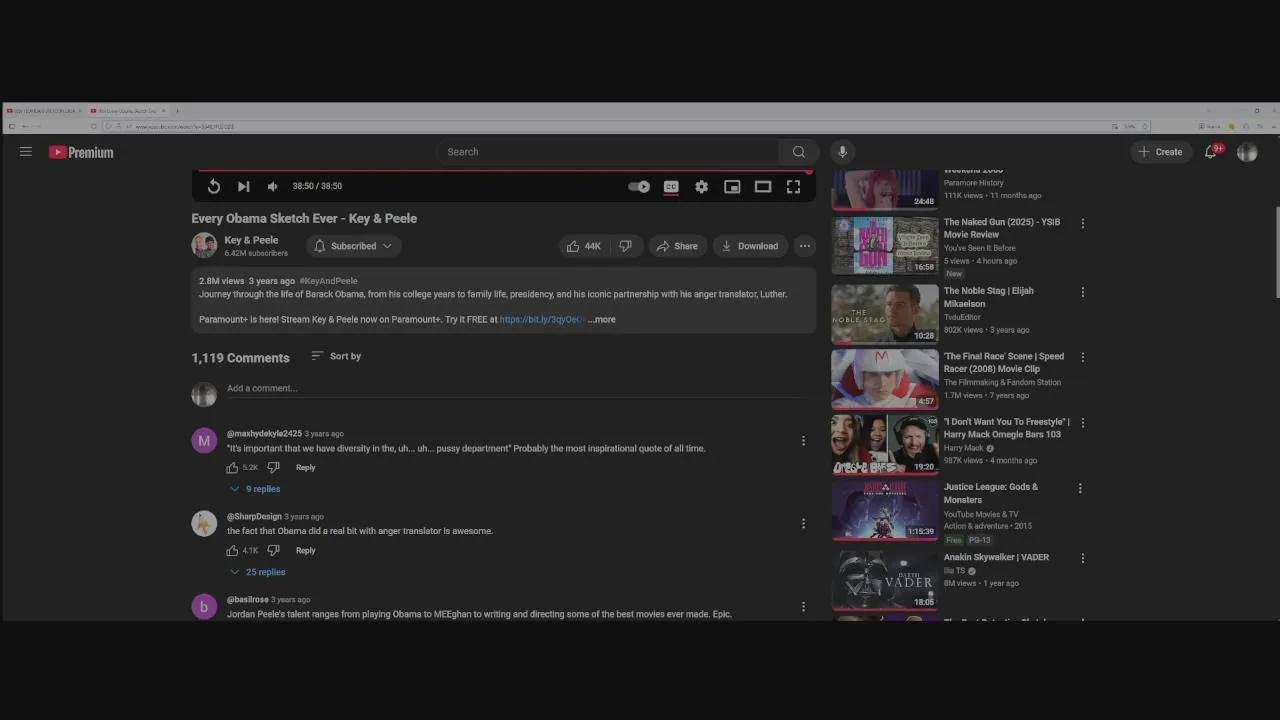Replay the video
The height and width of the screenshot is (720, 1280).
[x=213, y=186]
